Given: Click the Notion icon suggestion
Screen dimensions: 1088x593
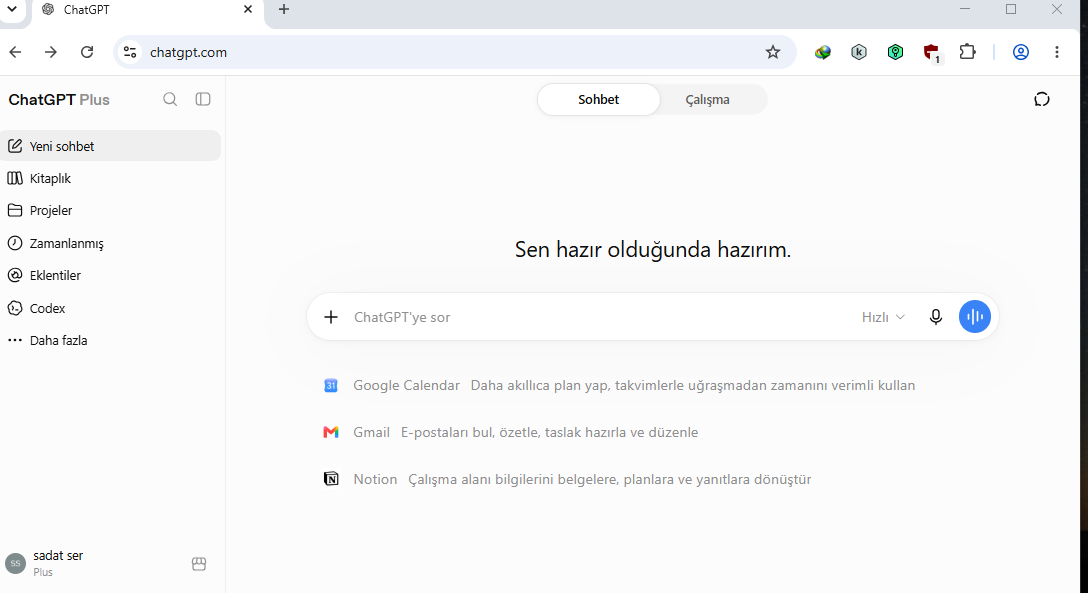Looking at the screenshot, I should click(331, 479).
